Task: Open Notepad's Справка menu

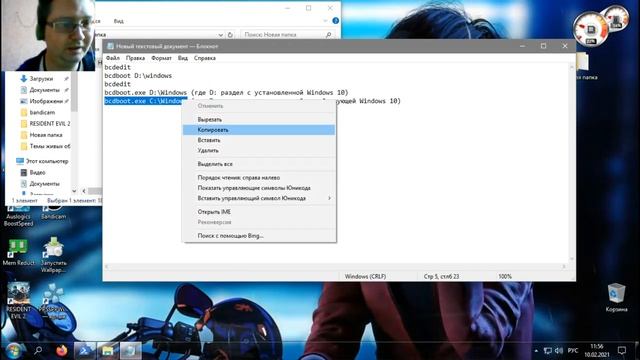Action: point(204,58)
